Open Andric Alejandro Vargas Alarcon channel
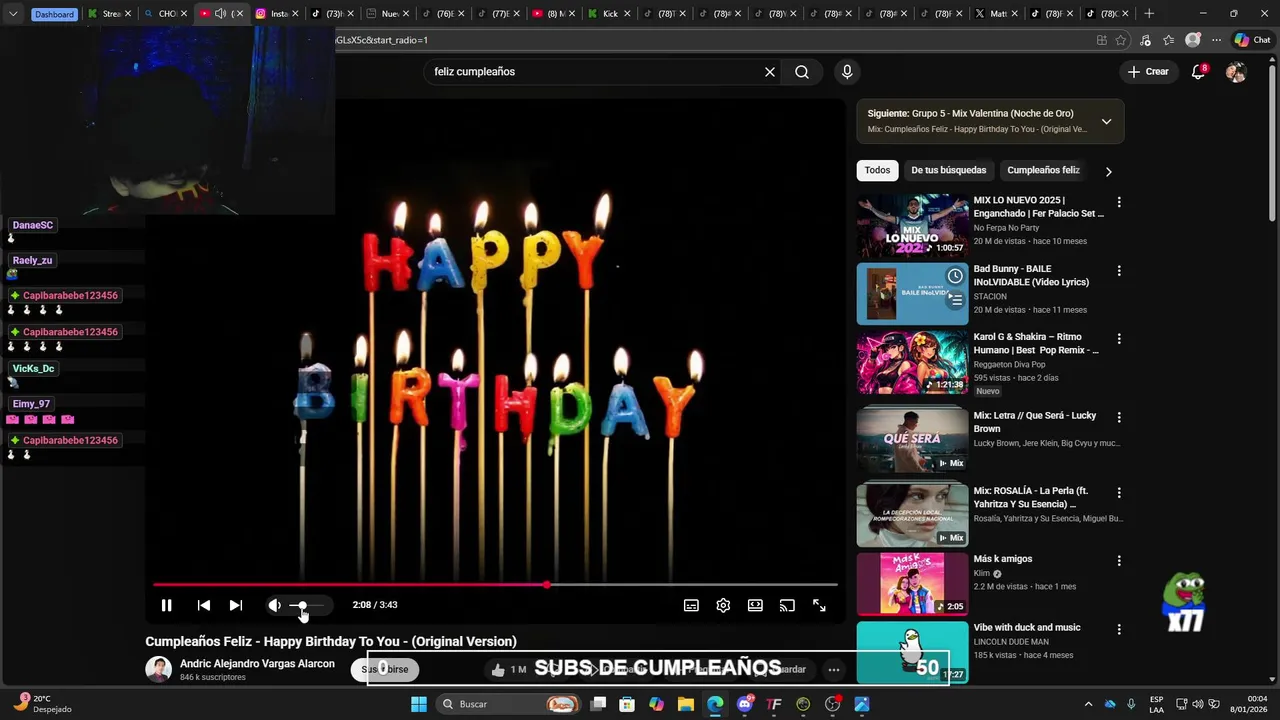Image resolution: width=1280 pixels, height=720 pixels. [257, 664]
